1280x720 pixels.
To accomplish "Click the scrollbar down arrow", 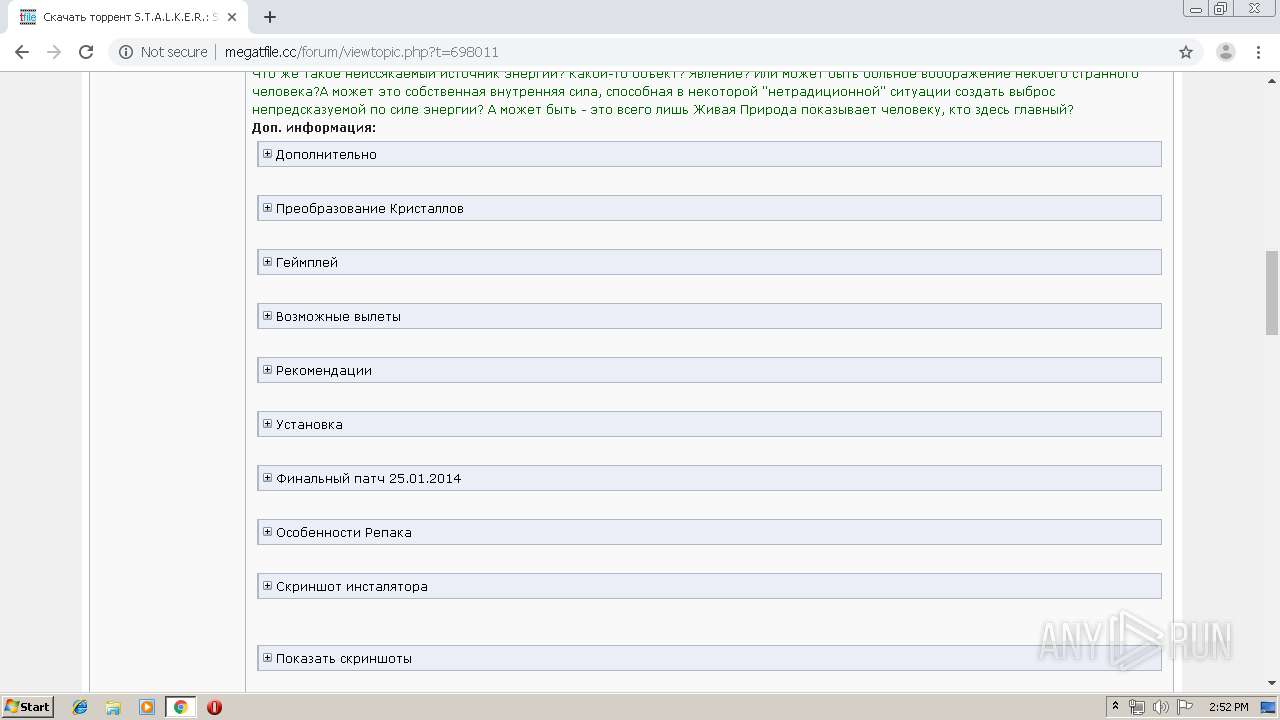I will [1272, 683].
